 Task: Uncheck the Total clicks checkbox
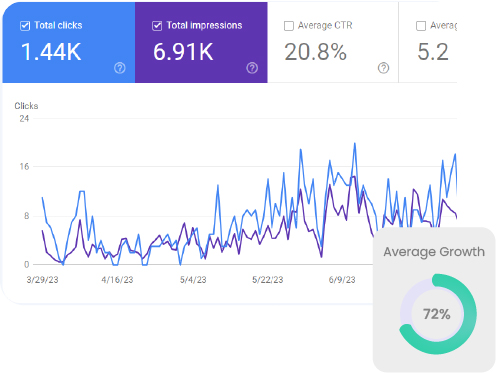[x=25, y=26]
